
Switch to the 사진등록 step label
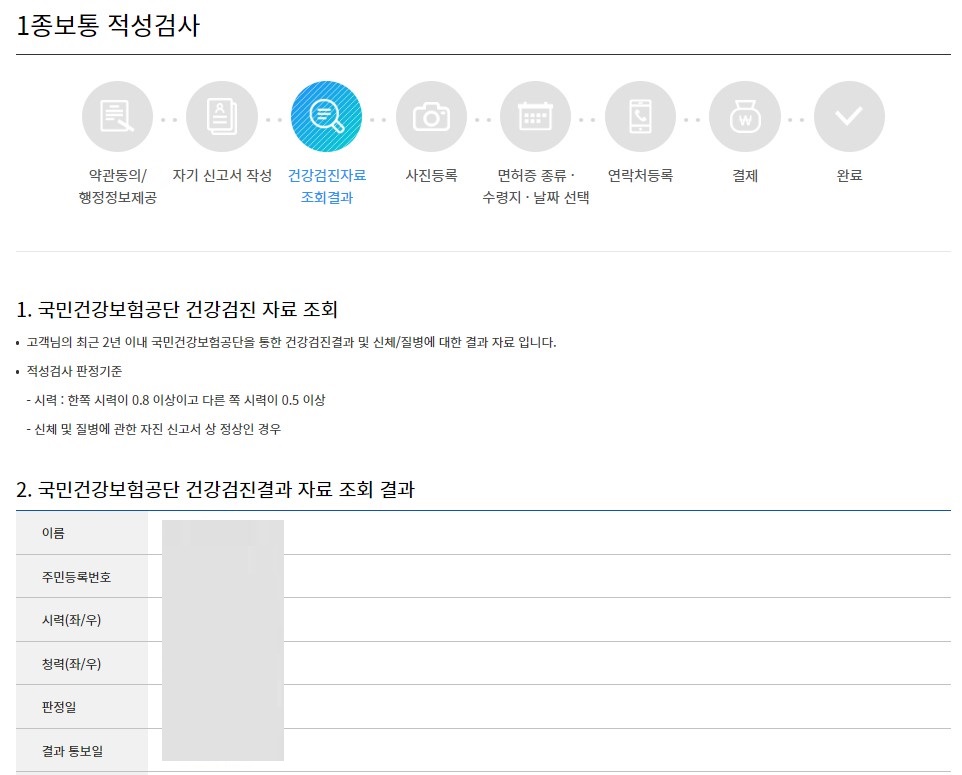click(430, 172)
